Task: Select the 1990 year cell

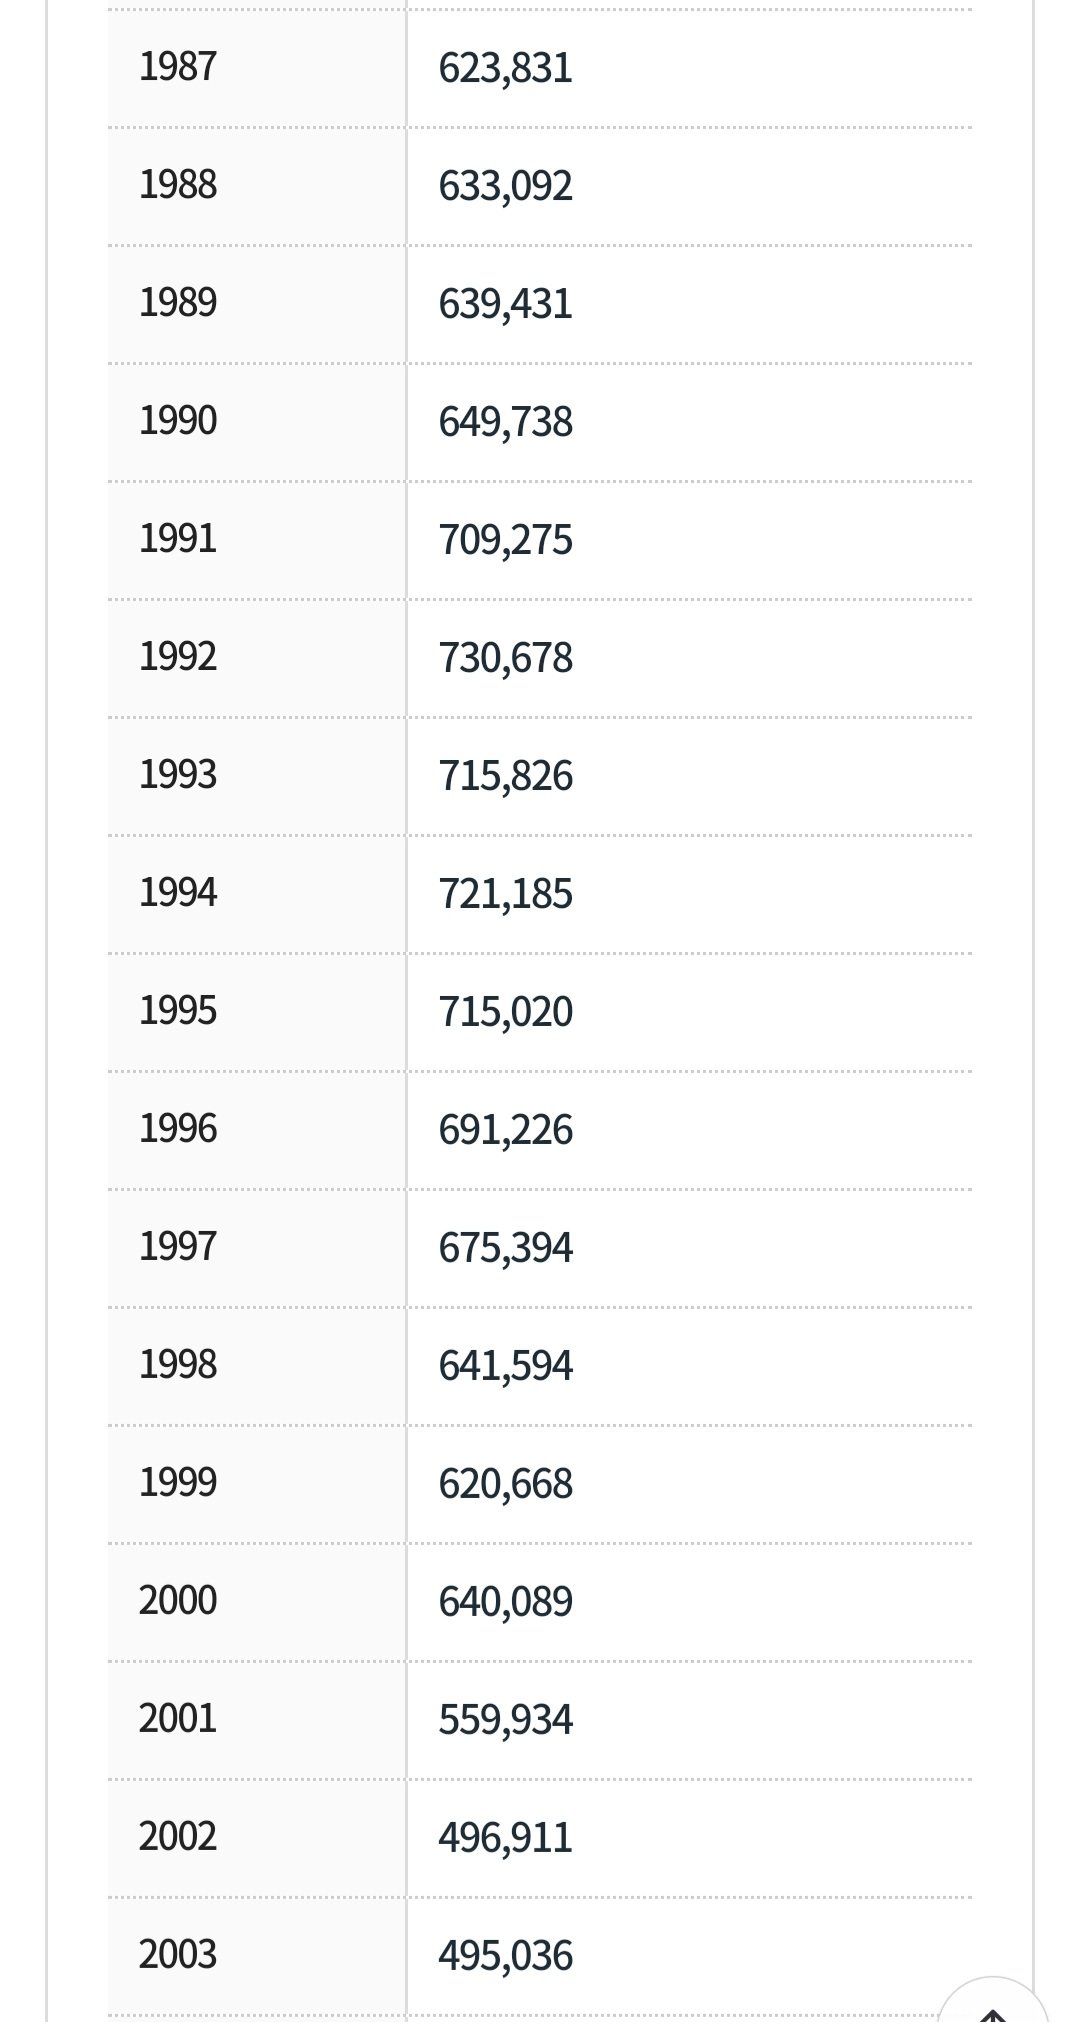Action: (178, 421)
